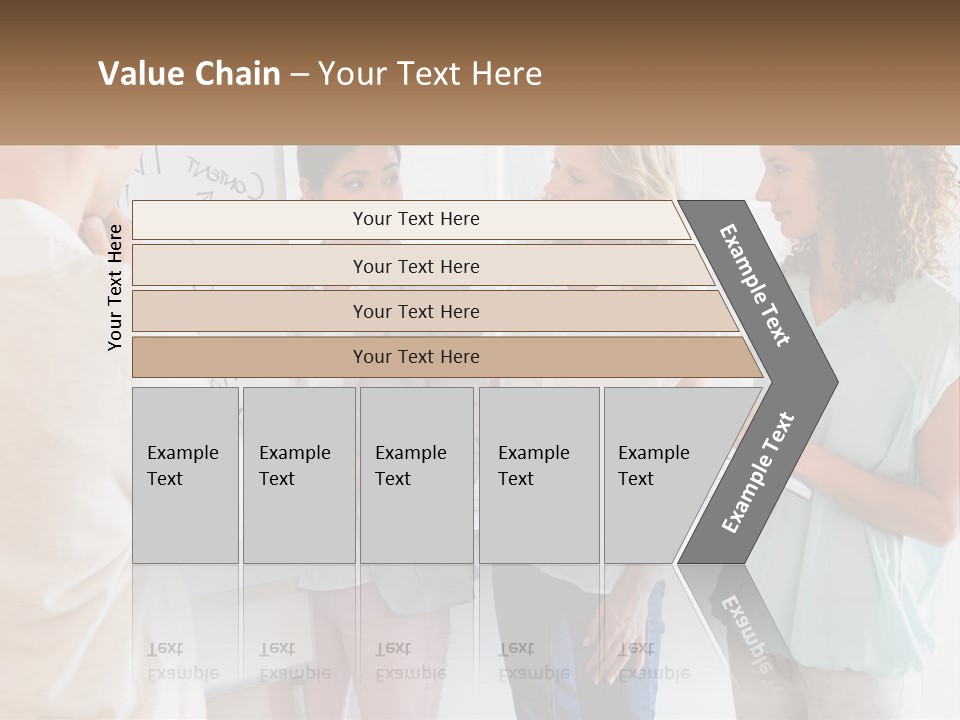Click the lower chevron 'Example Text' label
This screenshot has height=720, width=960.
[758, 472]
